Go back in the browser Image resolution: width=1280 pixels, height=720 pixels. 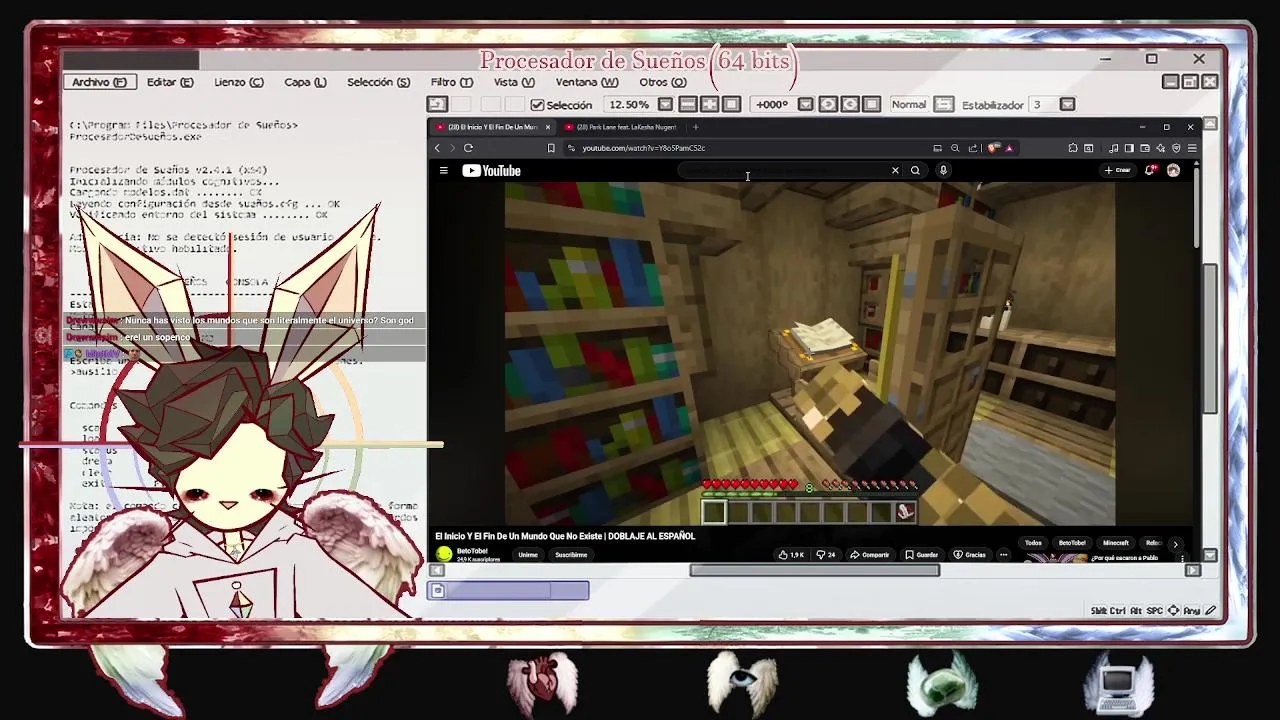(x=437, y=148)
